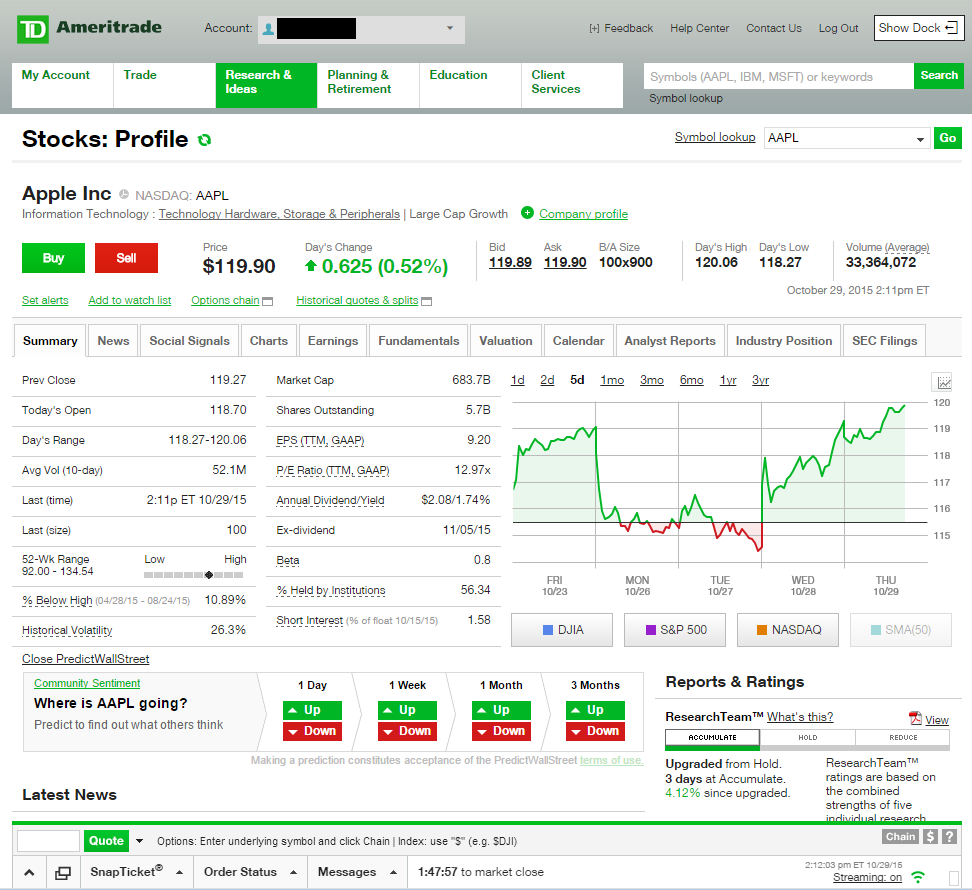Toggle the NASDAQ comparison overlay
Screen dimensions: 972x890
(x=788, y=630)
